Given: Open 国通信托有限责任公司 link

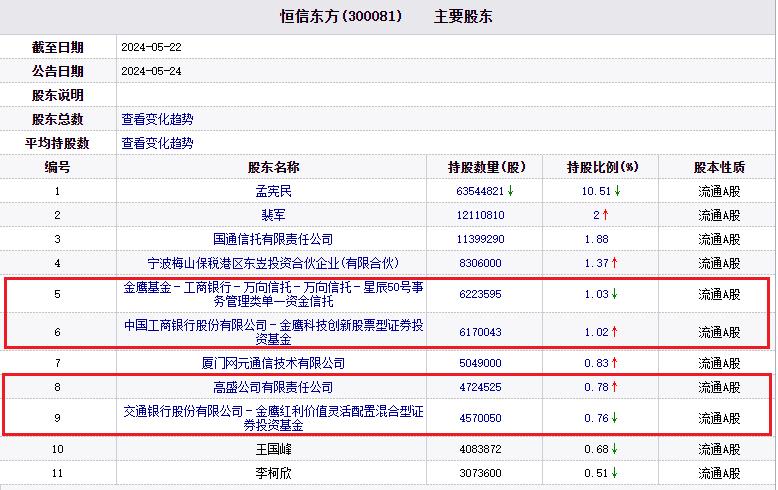Looking at the screenshot, I should 273,240.
